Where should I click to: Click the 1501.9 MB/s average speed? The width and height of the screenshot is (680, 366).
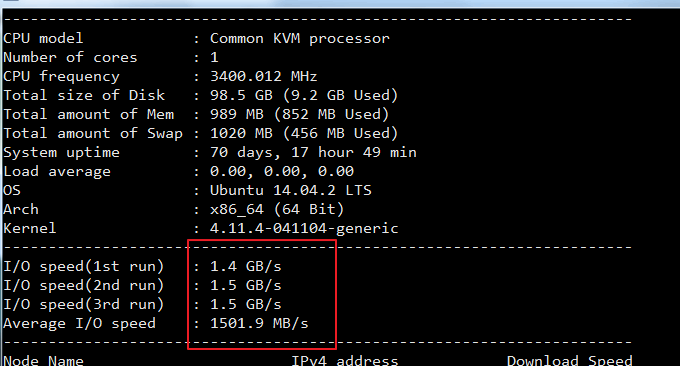pos(259,324)
